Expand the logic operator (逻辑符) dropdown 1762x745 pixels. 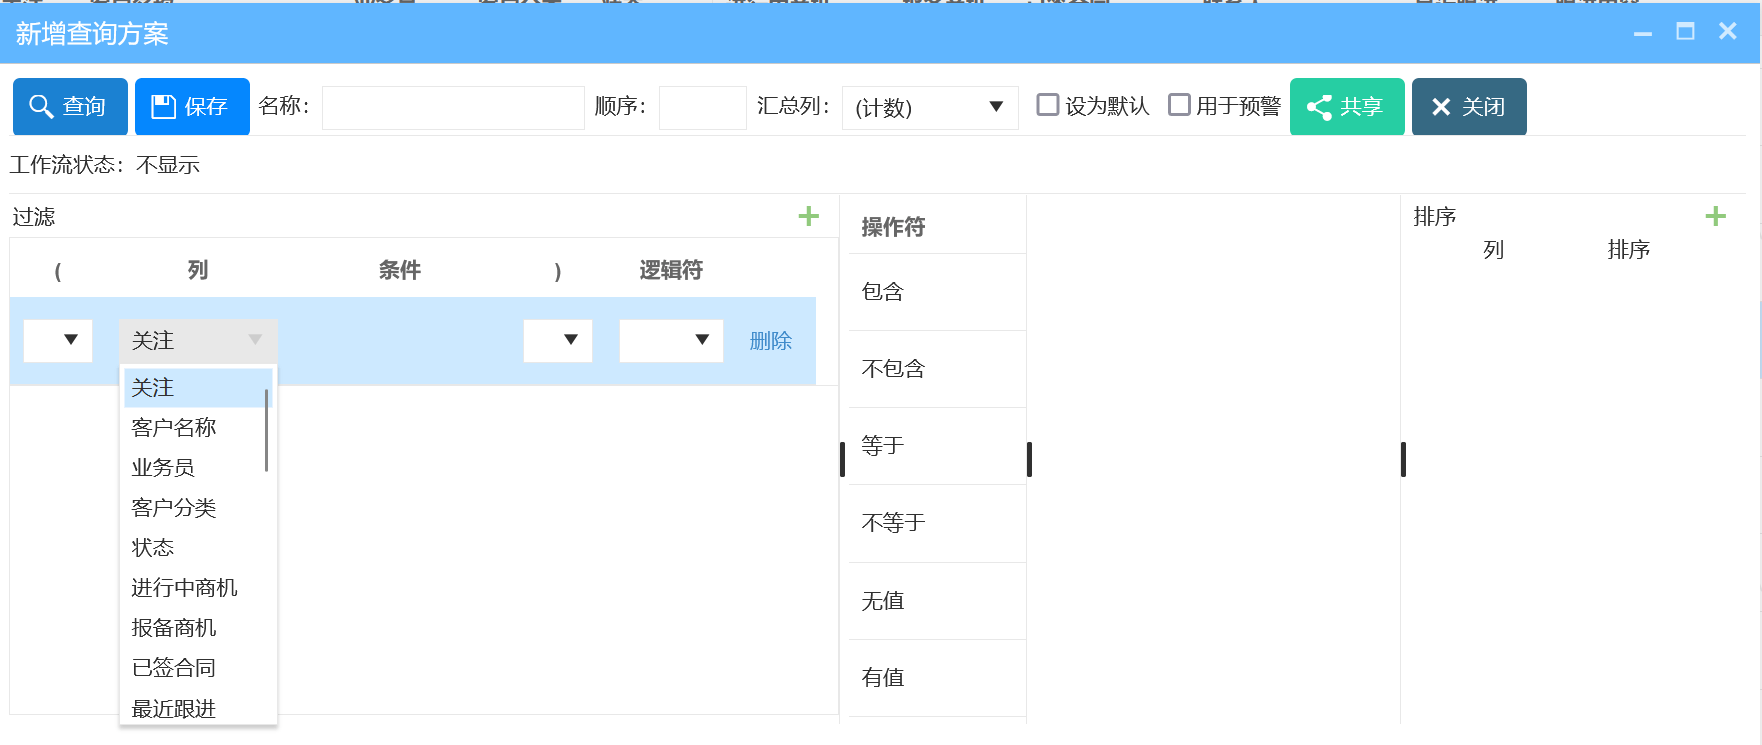(671, 340)
